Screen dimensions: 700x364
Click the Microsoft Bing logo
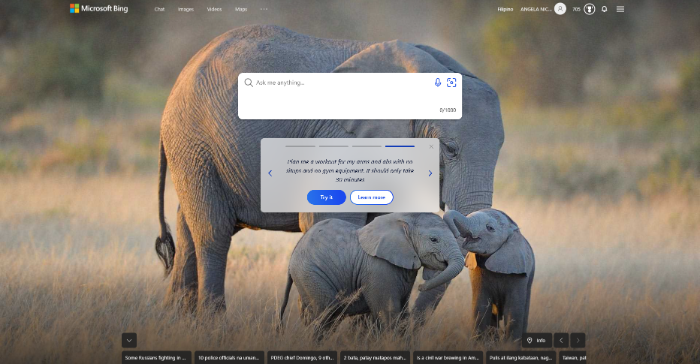99,8
